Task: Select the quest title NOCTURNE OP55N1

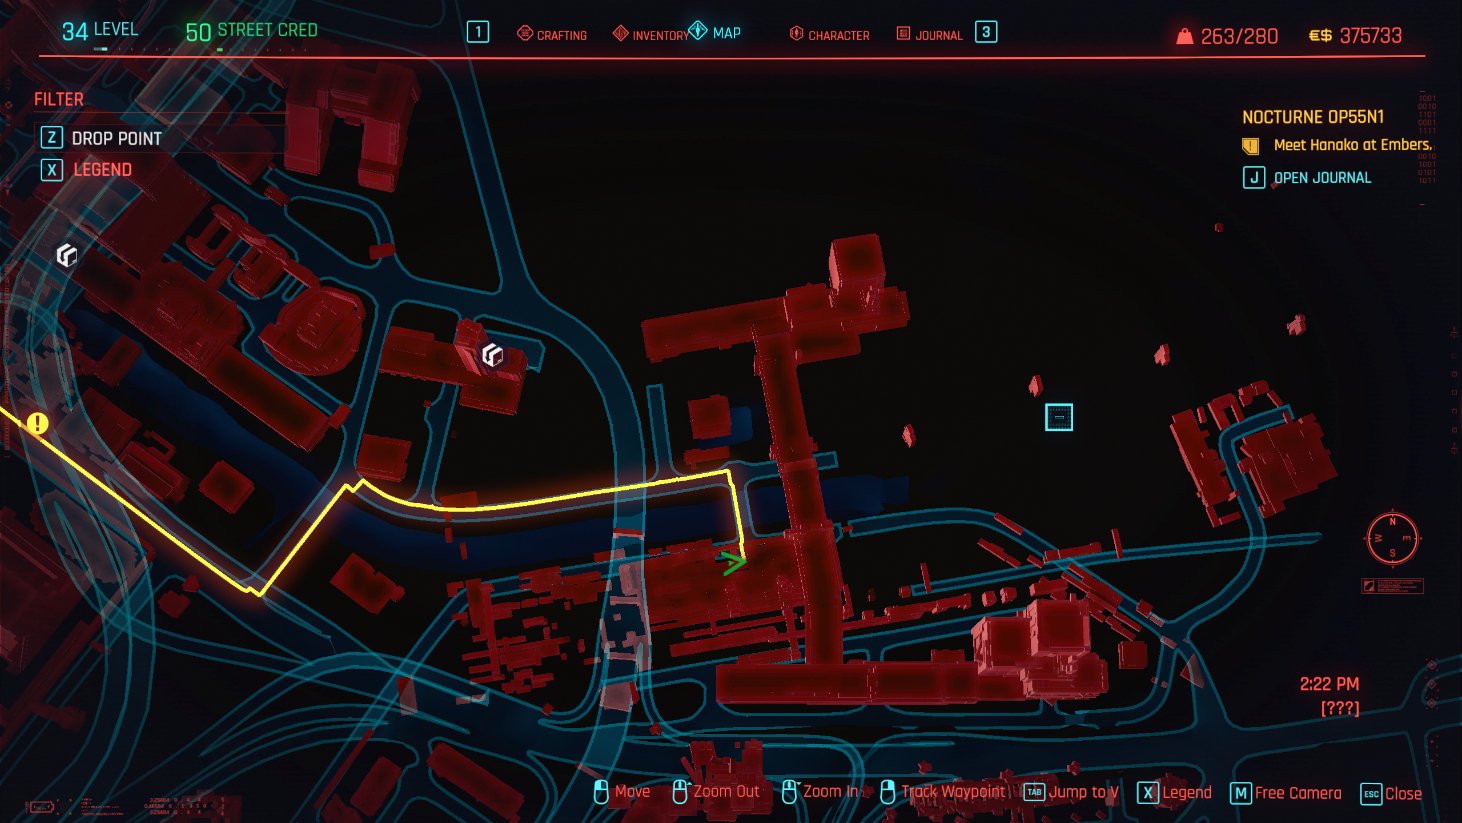Action: [x=1313, y=117]
